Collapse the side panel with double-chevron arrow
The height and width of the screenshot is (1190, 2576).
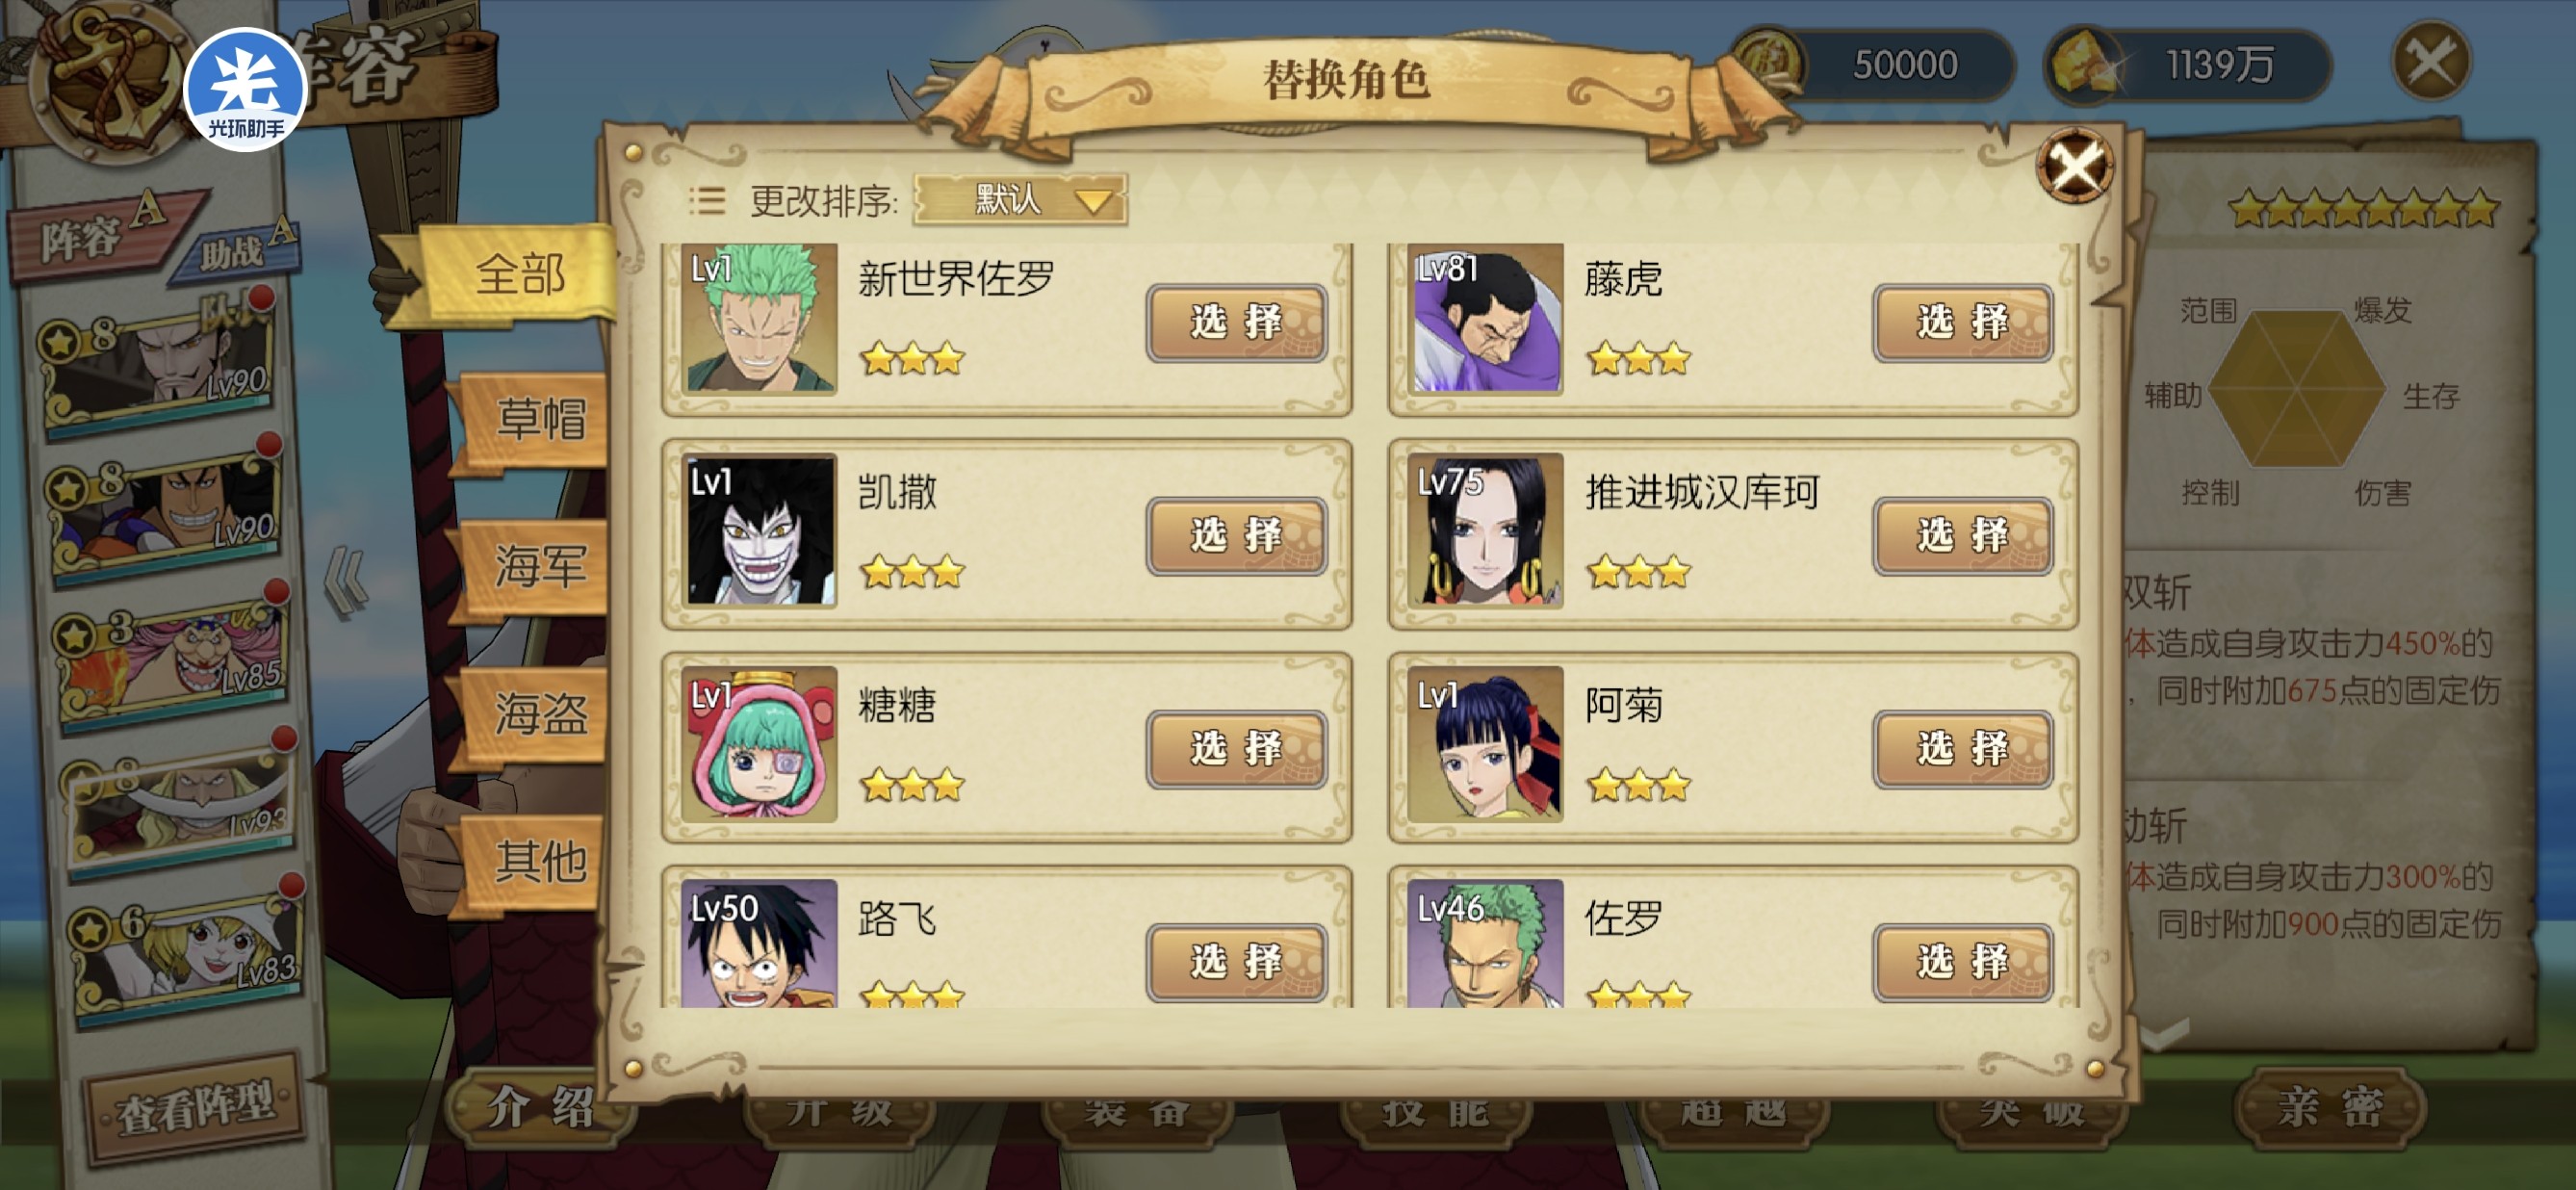point(347,582)
